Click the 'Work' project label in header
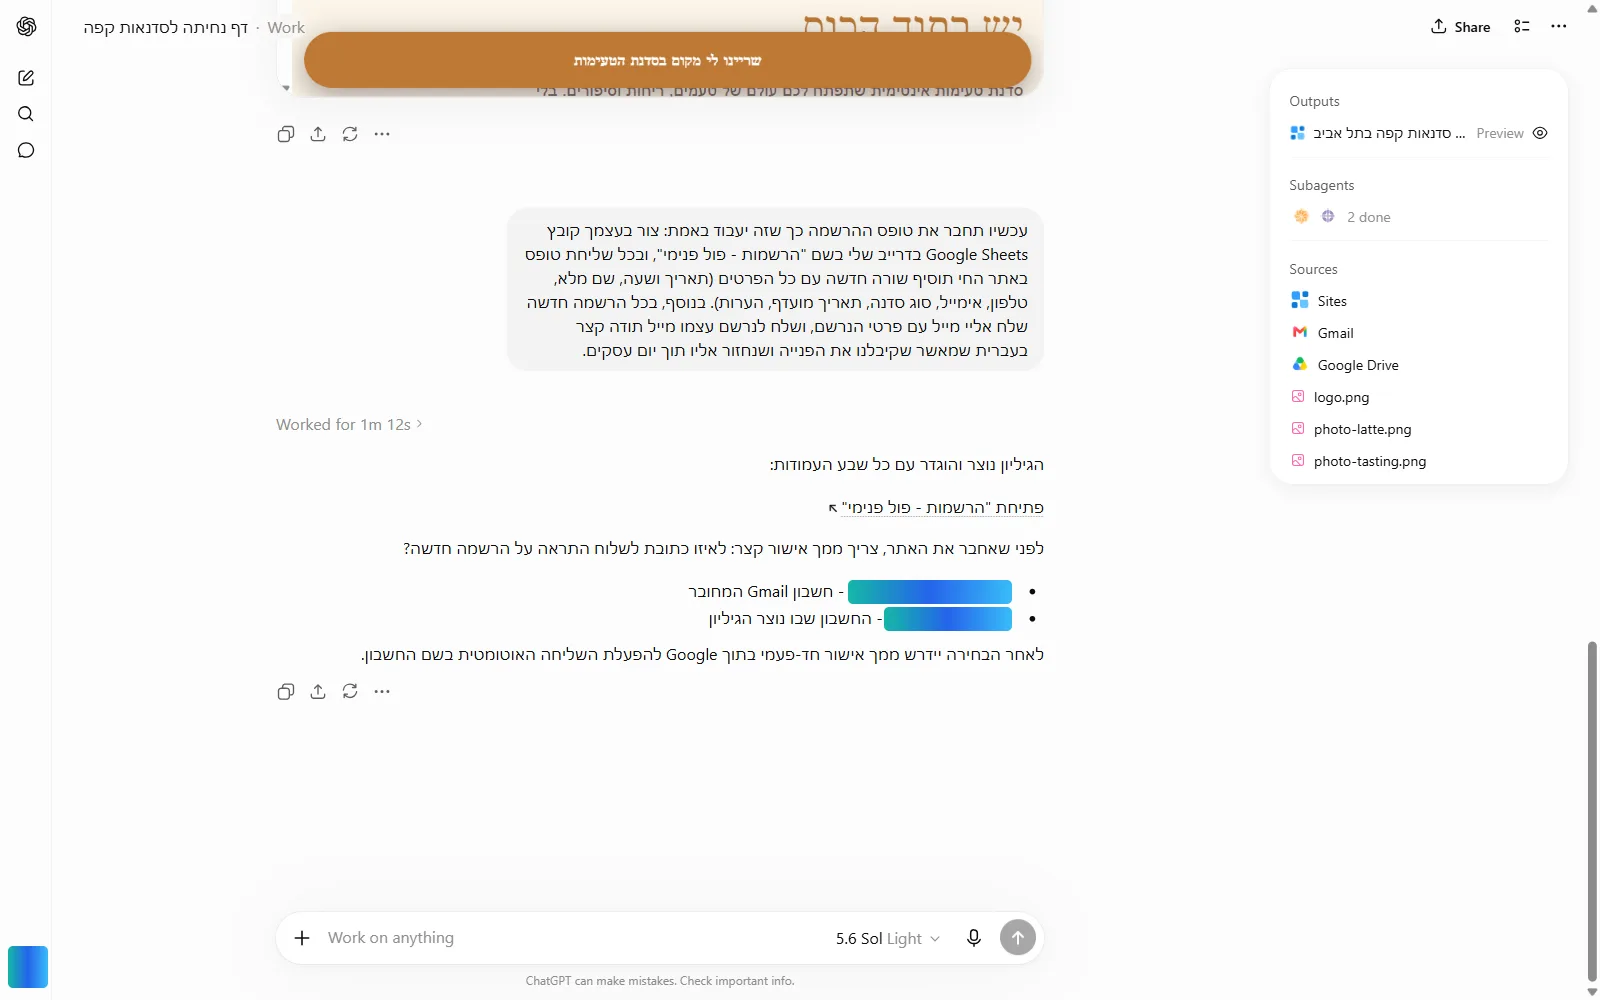 [286, 27]
